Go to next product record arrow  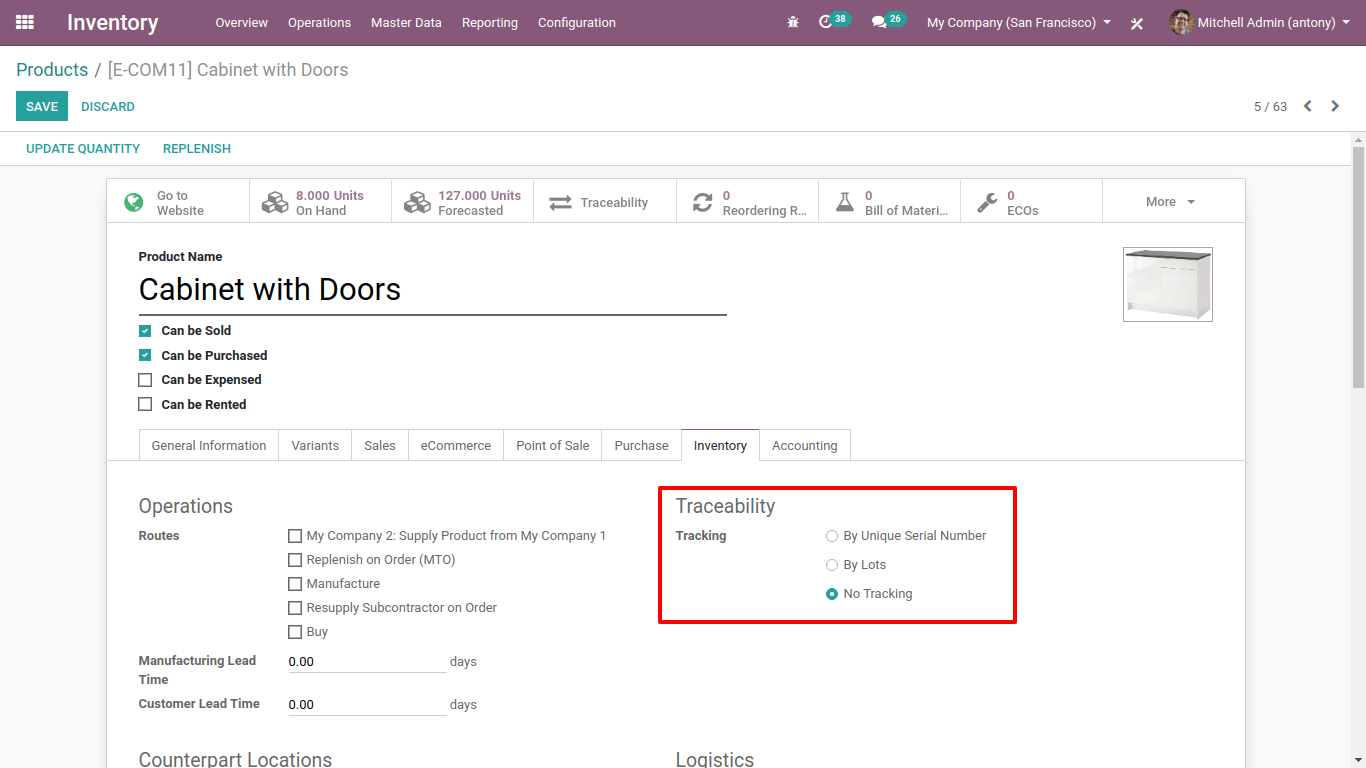coord(1335,106)
